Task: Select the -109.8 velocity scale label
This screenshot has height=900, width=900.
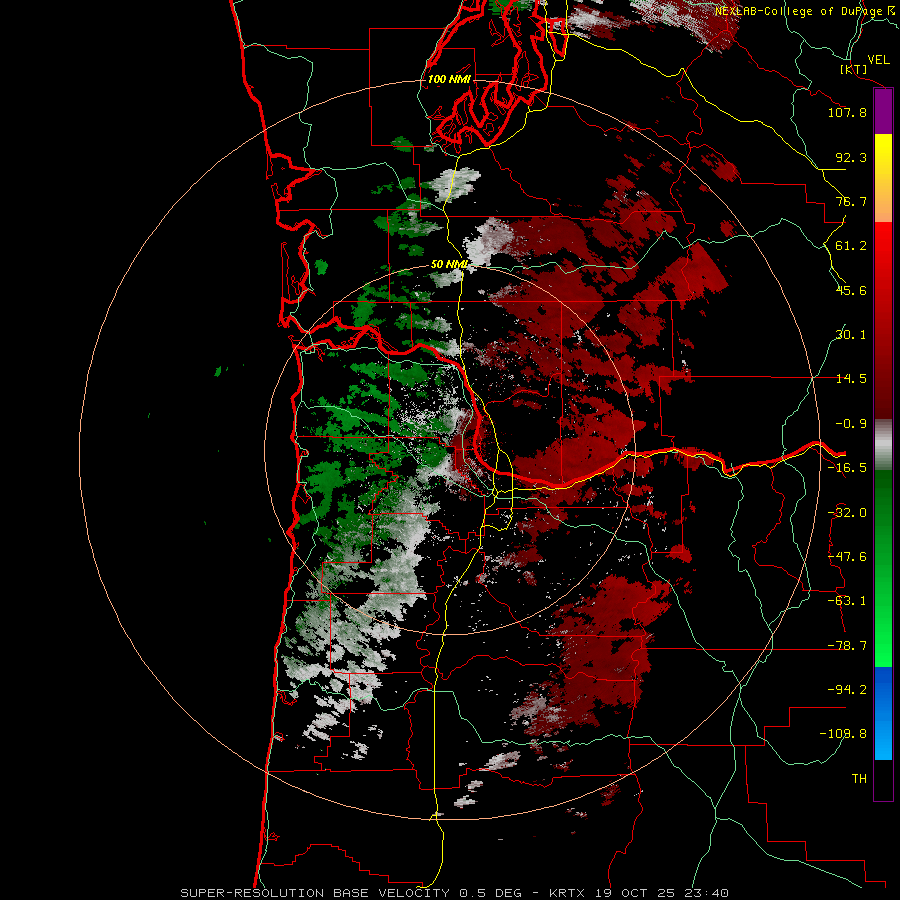Action: pos(843,734)
